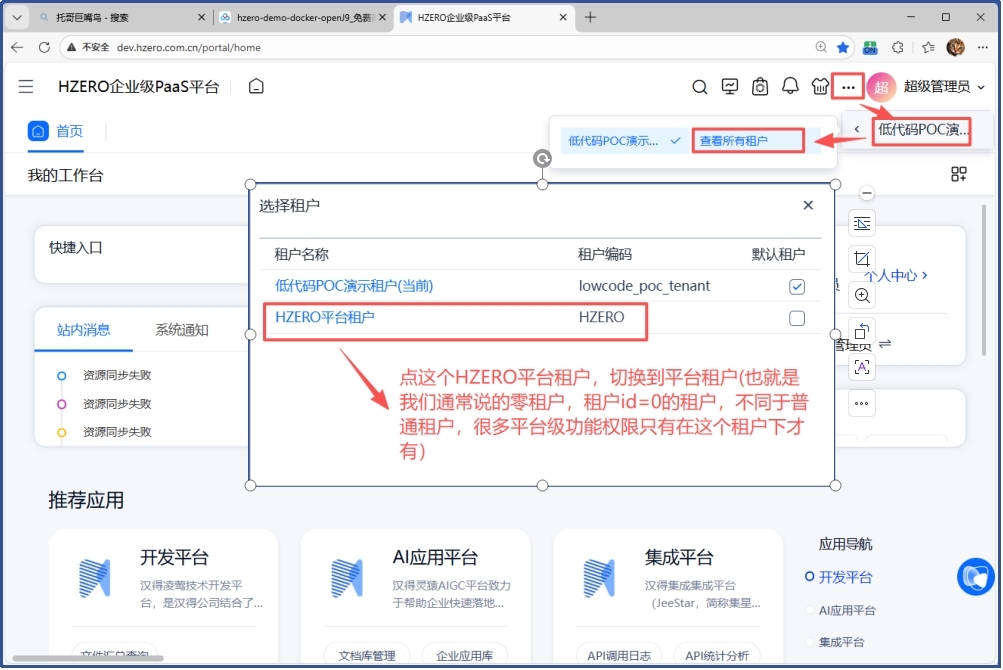
Task: Close the 选择租户 dialog
Action: pos(808,205)
